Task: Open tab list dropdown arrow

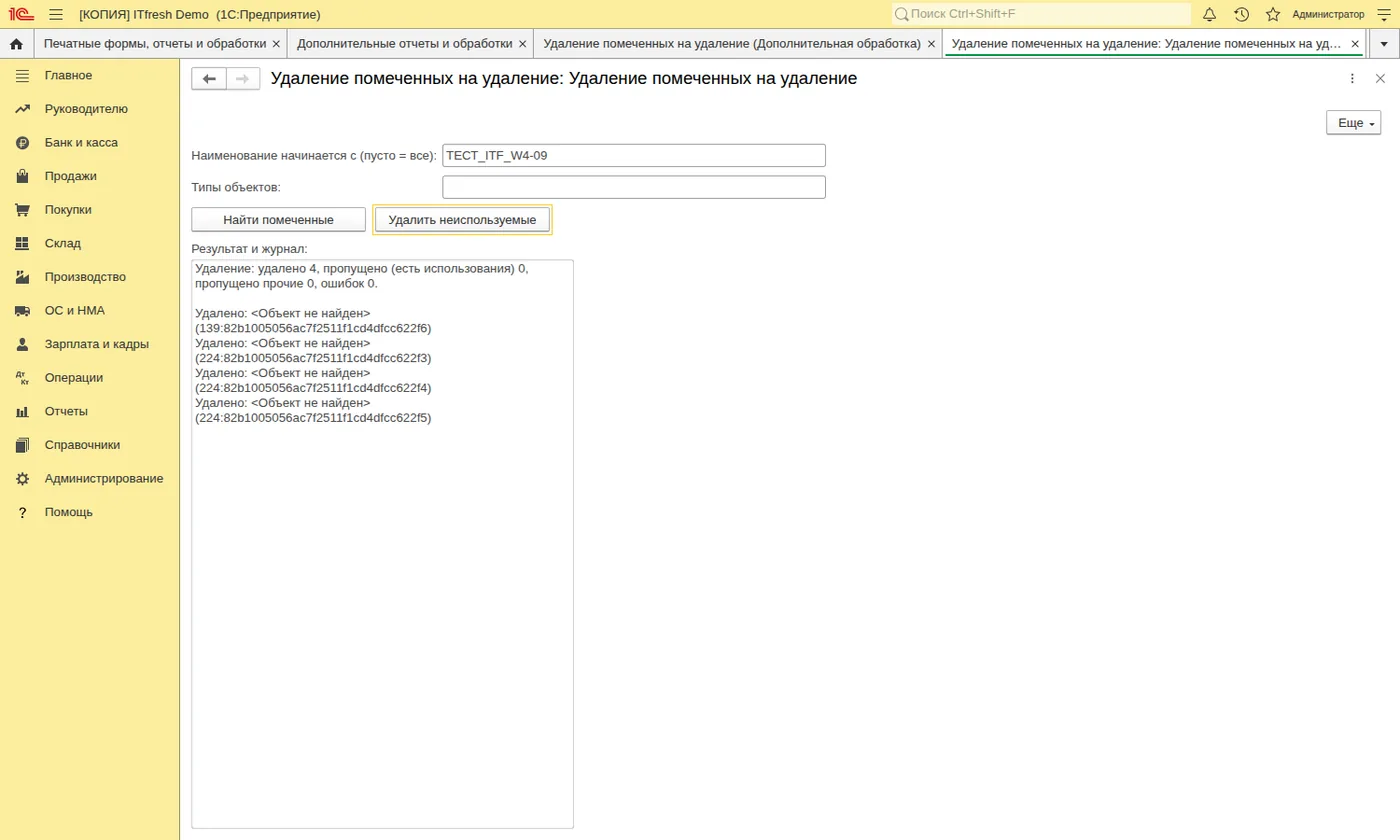Action: (1384, 44)
